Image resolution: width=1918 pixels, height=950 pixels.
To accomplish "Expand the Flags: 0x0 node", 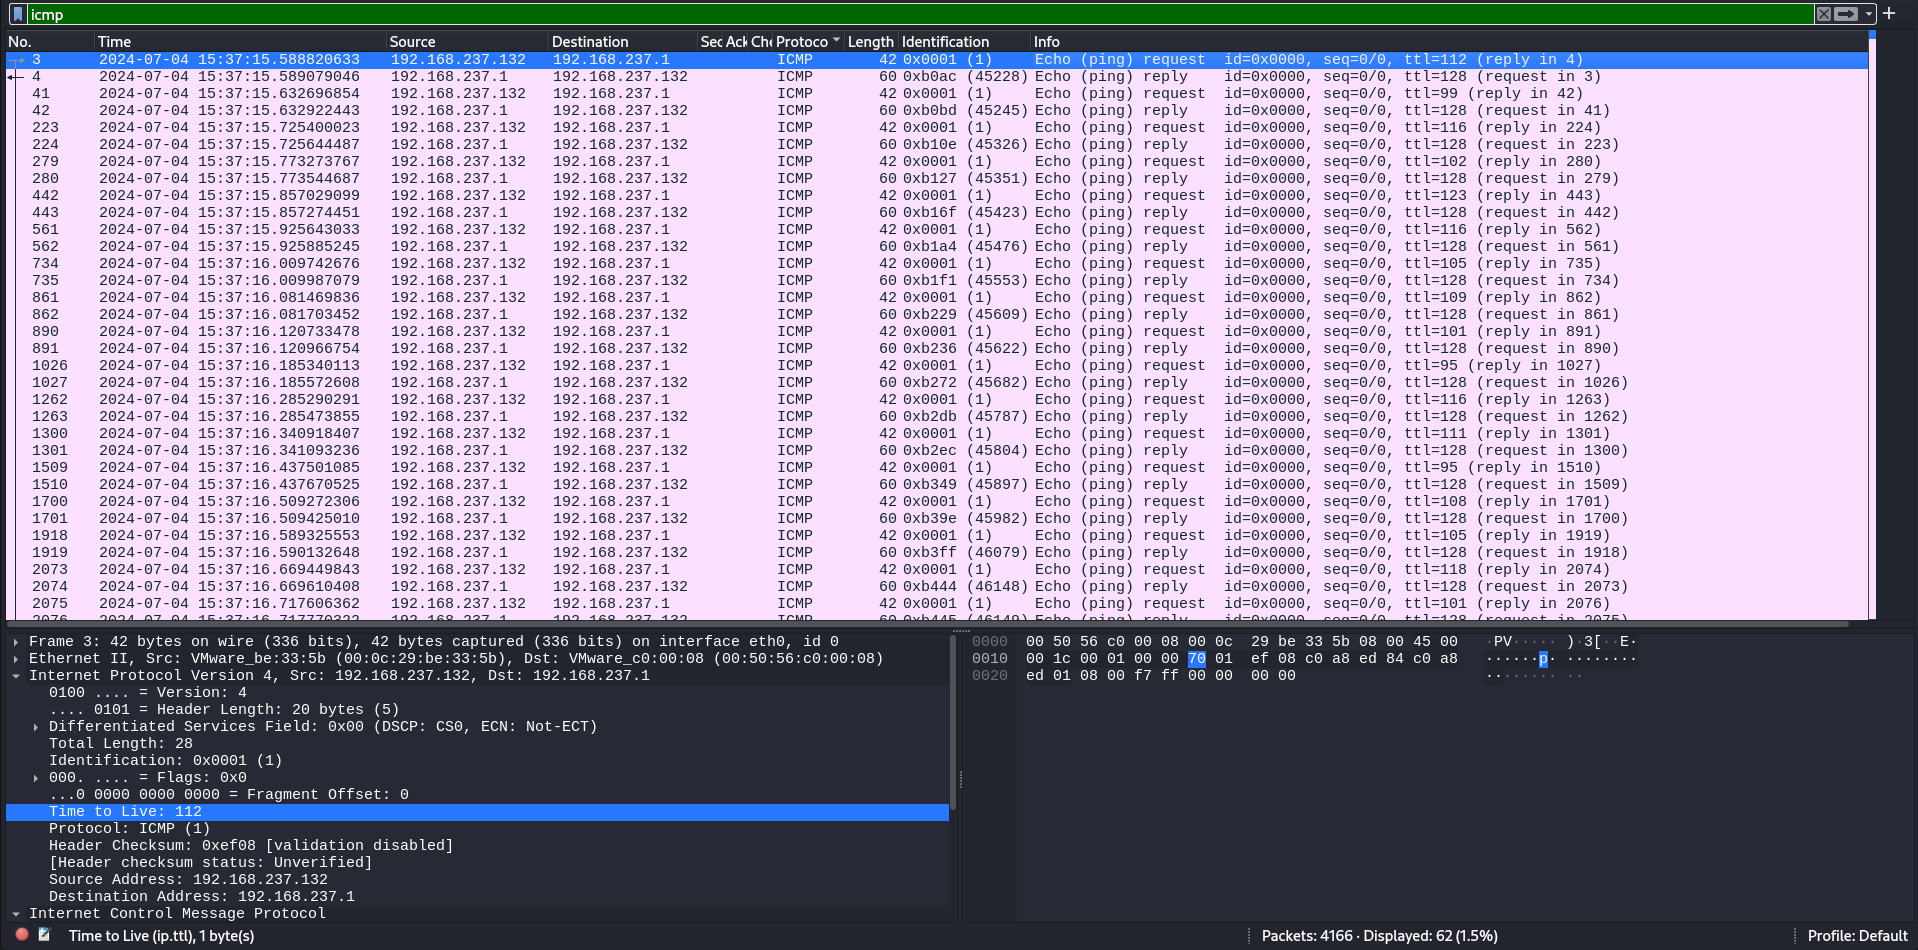I will tap(36, 778).
